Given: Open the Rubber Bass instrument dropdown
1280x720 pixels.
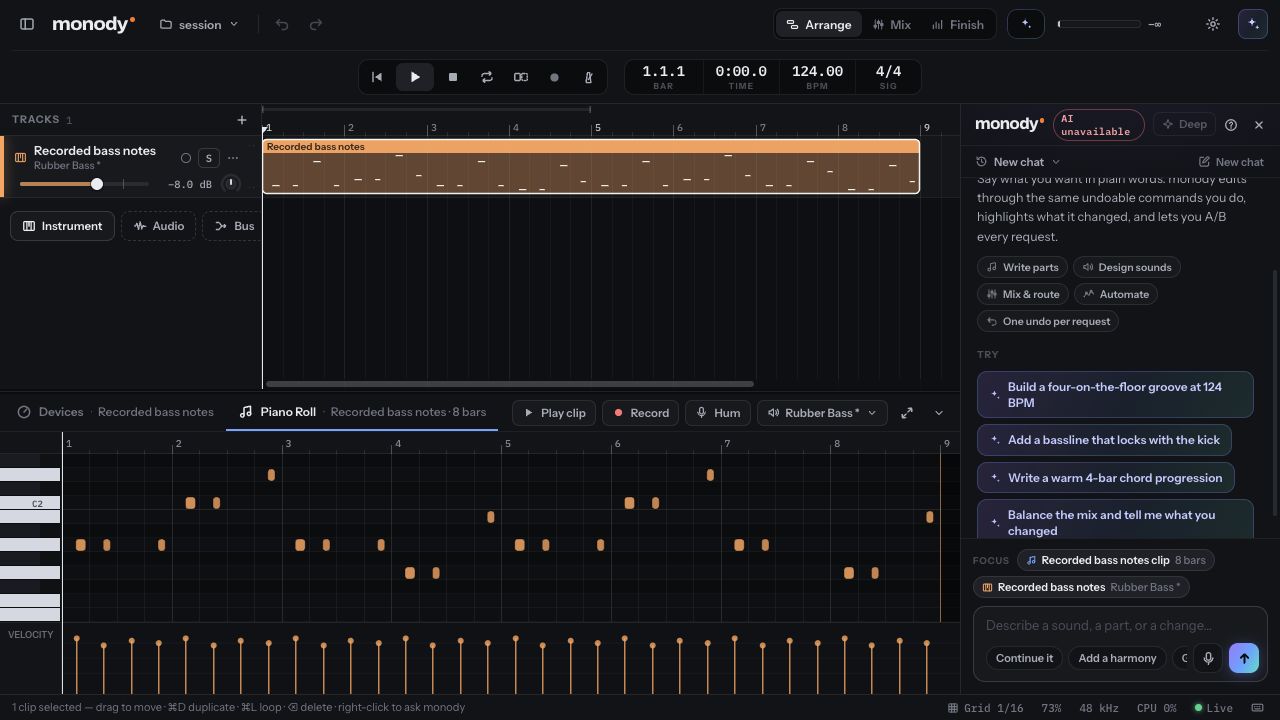Looking at the screenshot, I should (x=822, y=413).
